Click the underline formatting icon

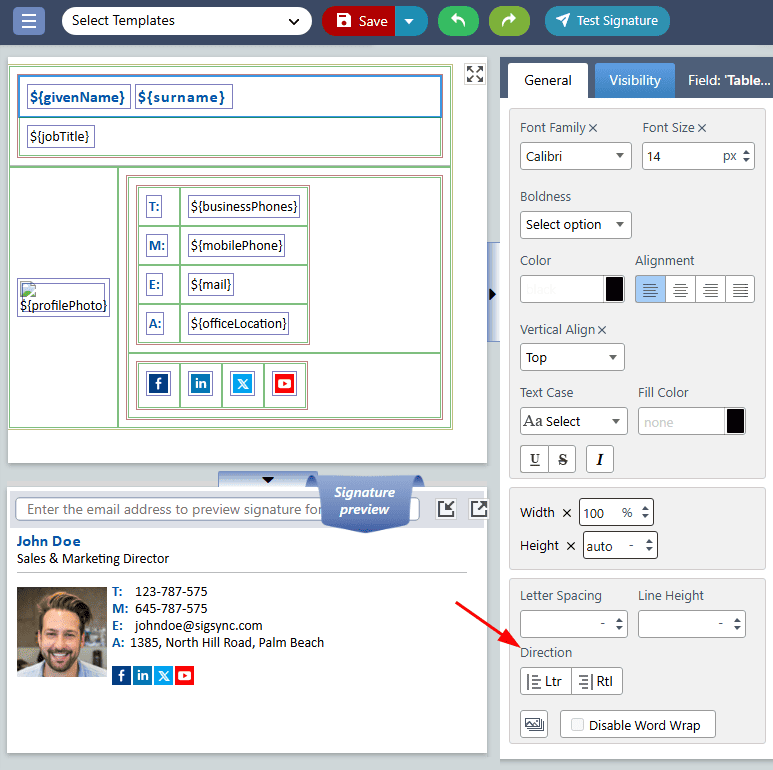[x=535, y=459]
